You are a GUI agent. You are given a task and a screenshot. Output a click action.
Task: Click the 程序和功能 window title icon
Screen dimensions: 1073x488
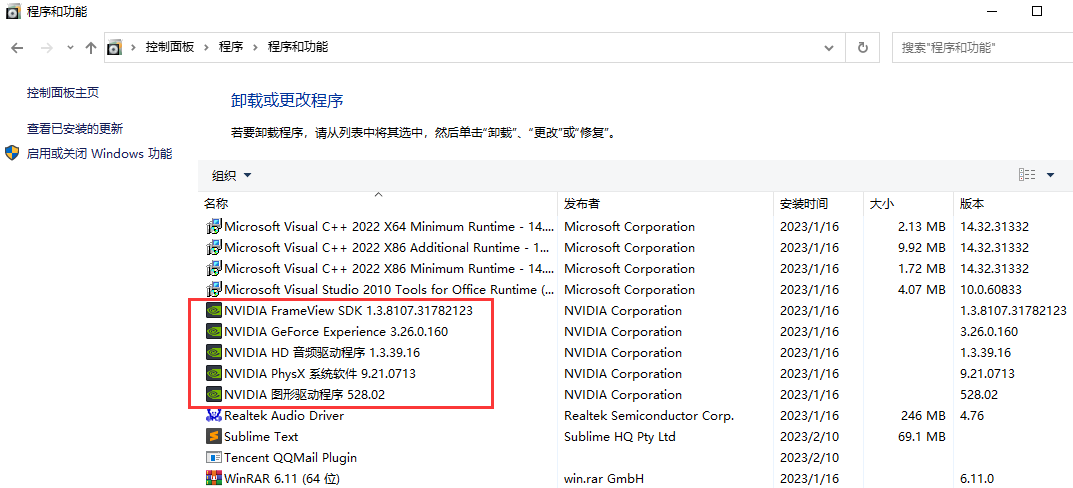pyautogui.click(x=13, y=12)
